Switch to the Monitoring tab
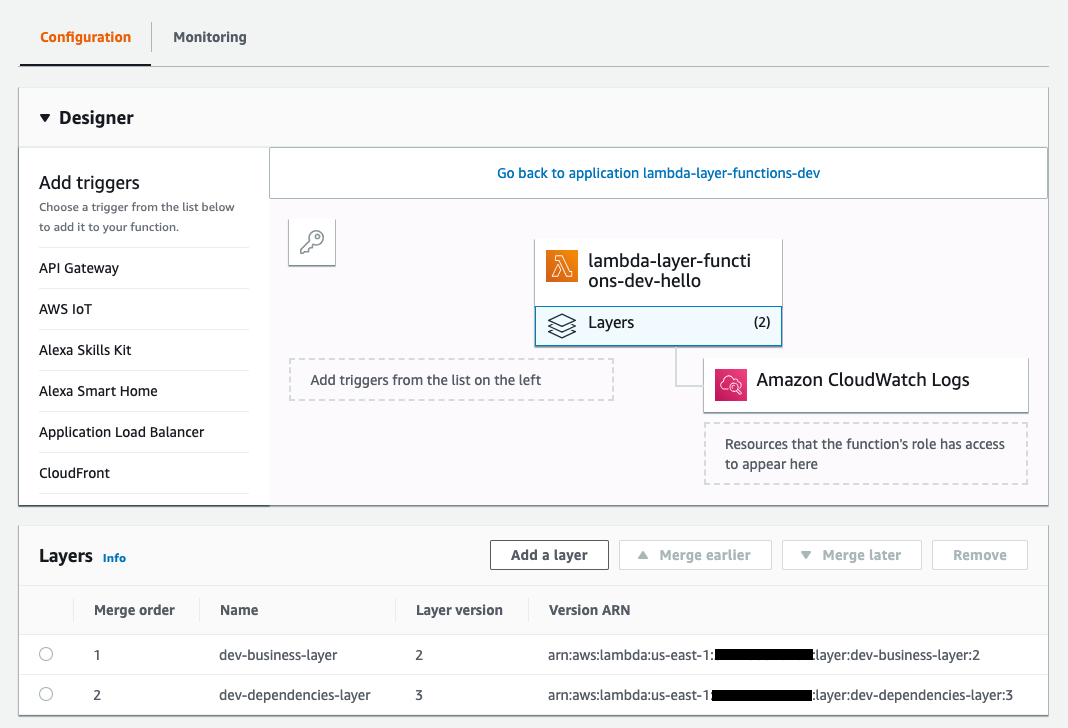1068x728 pixels. click(x=209, y=37)
